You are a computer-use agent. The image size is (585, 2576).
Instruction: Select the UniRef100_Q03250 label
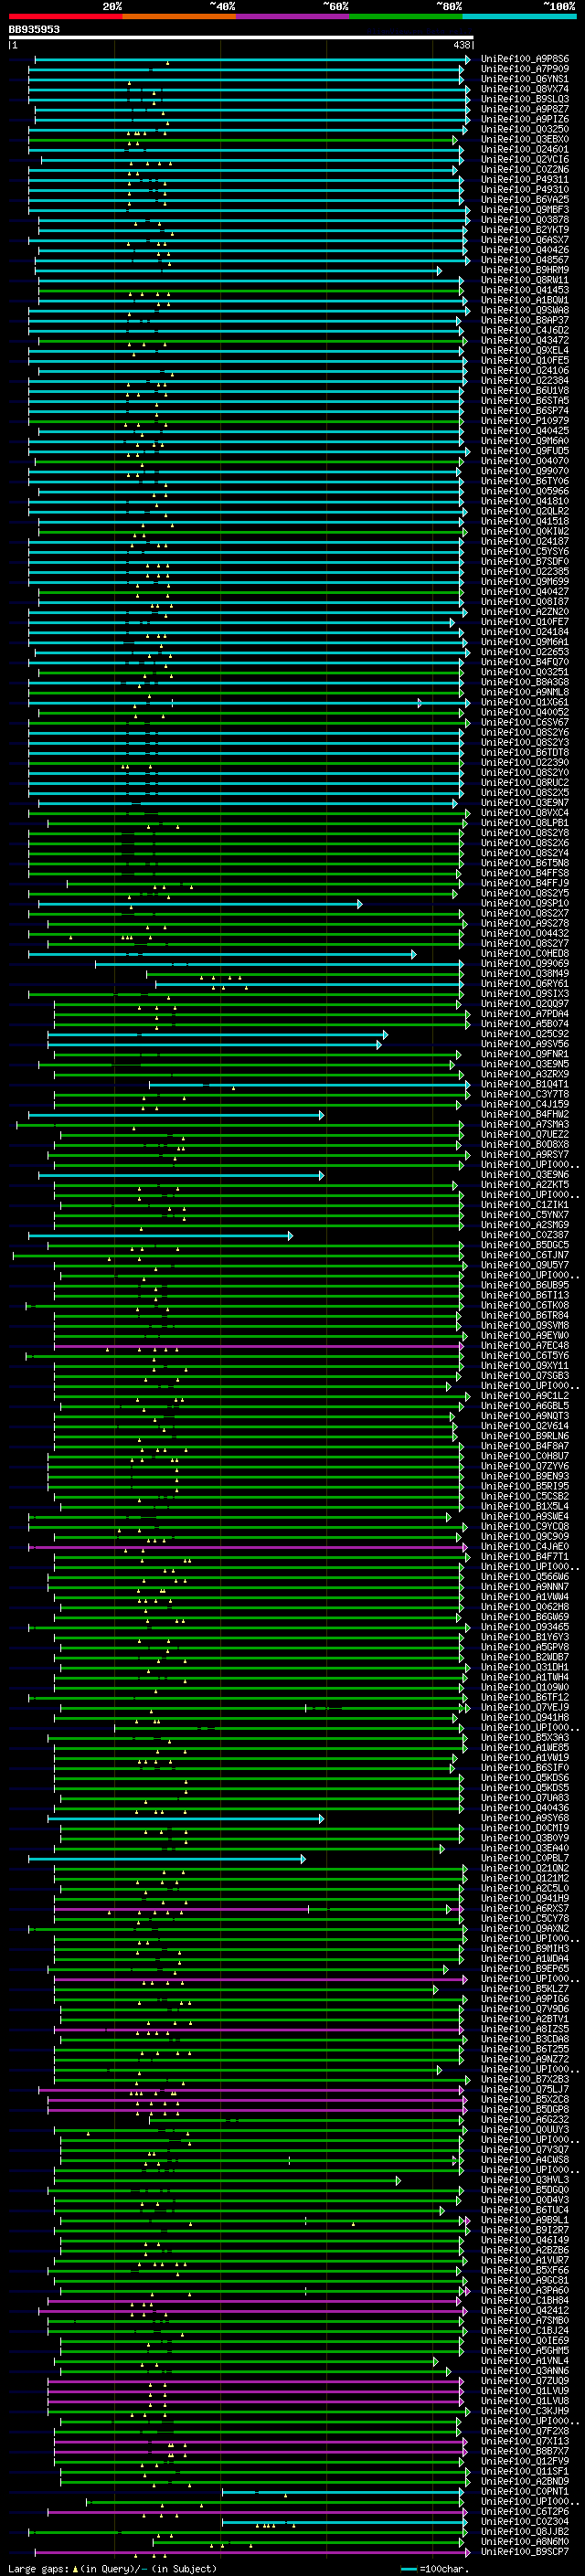(524, 129)
